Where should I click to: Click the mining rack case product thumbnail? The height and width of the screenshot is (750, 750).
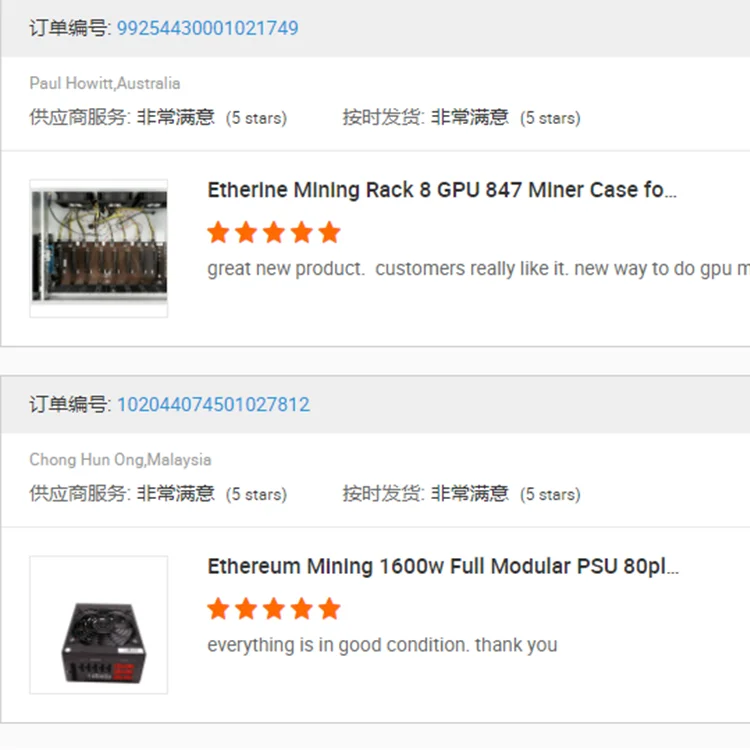[99, 248]
